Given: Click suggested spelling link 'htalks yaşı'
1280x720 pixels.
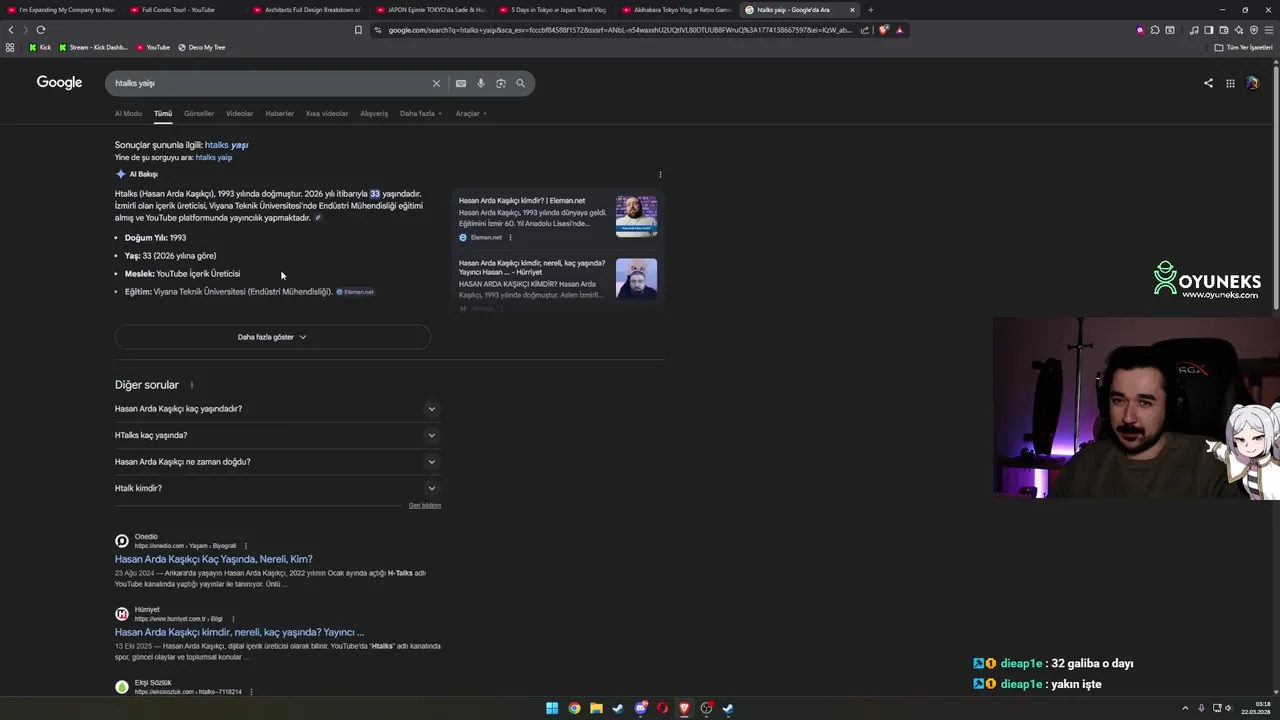Looking at the screenshot, I should point(226,145).
